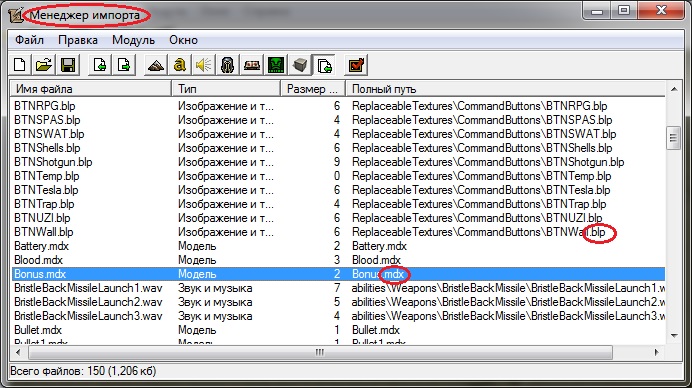Select the BTNWall.blp file name
692x388 pixels.
44,232
